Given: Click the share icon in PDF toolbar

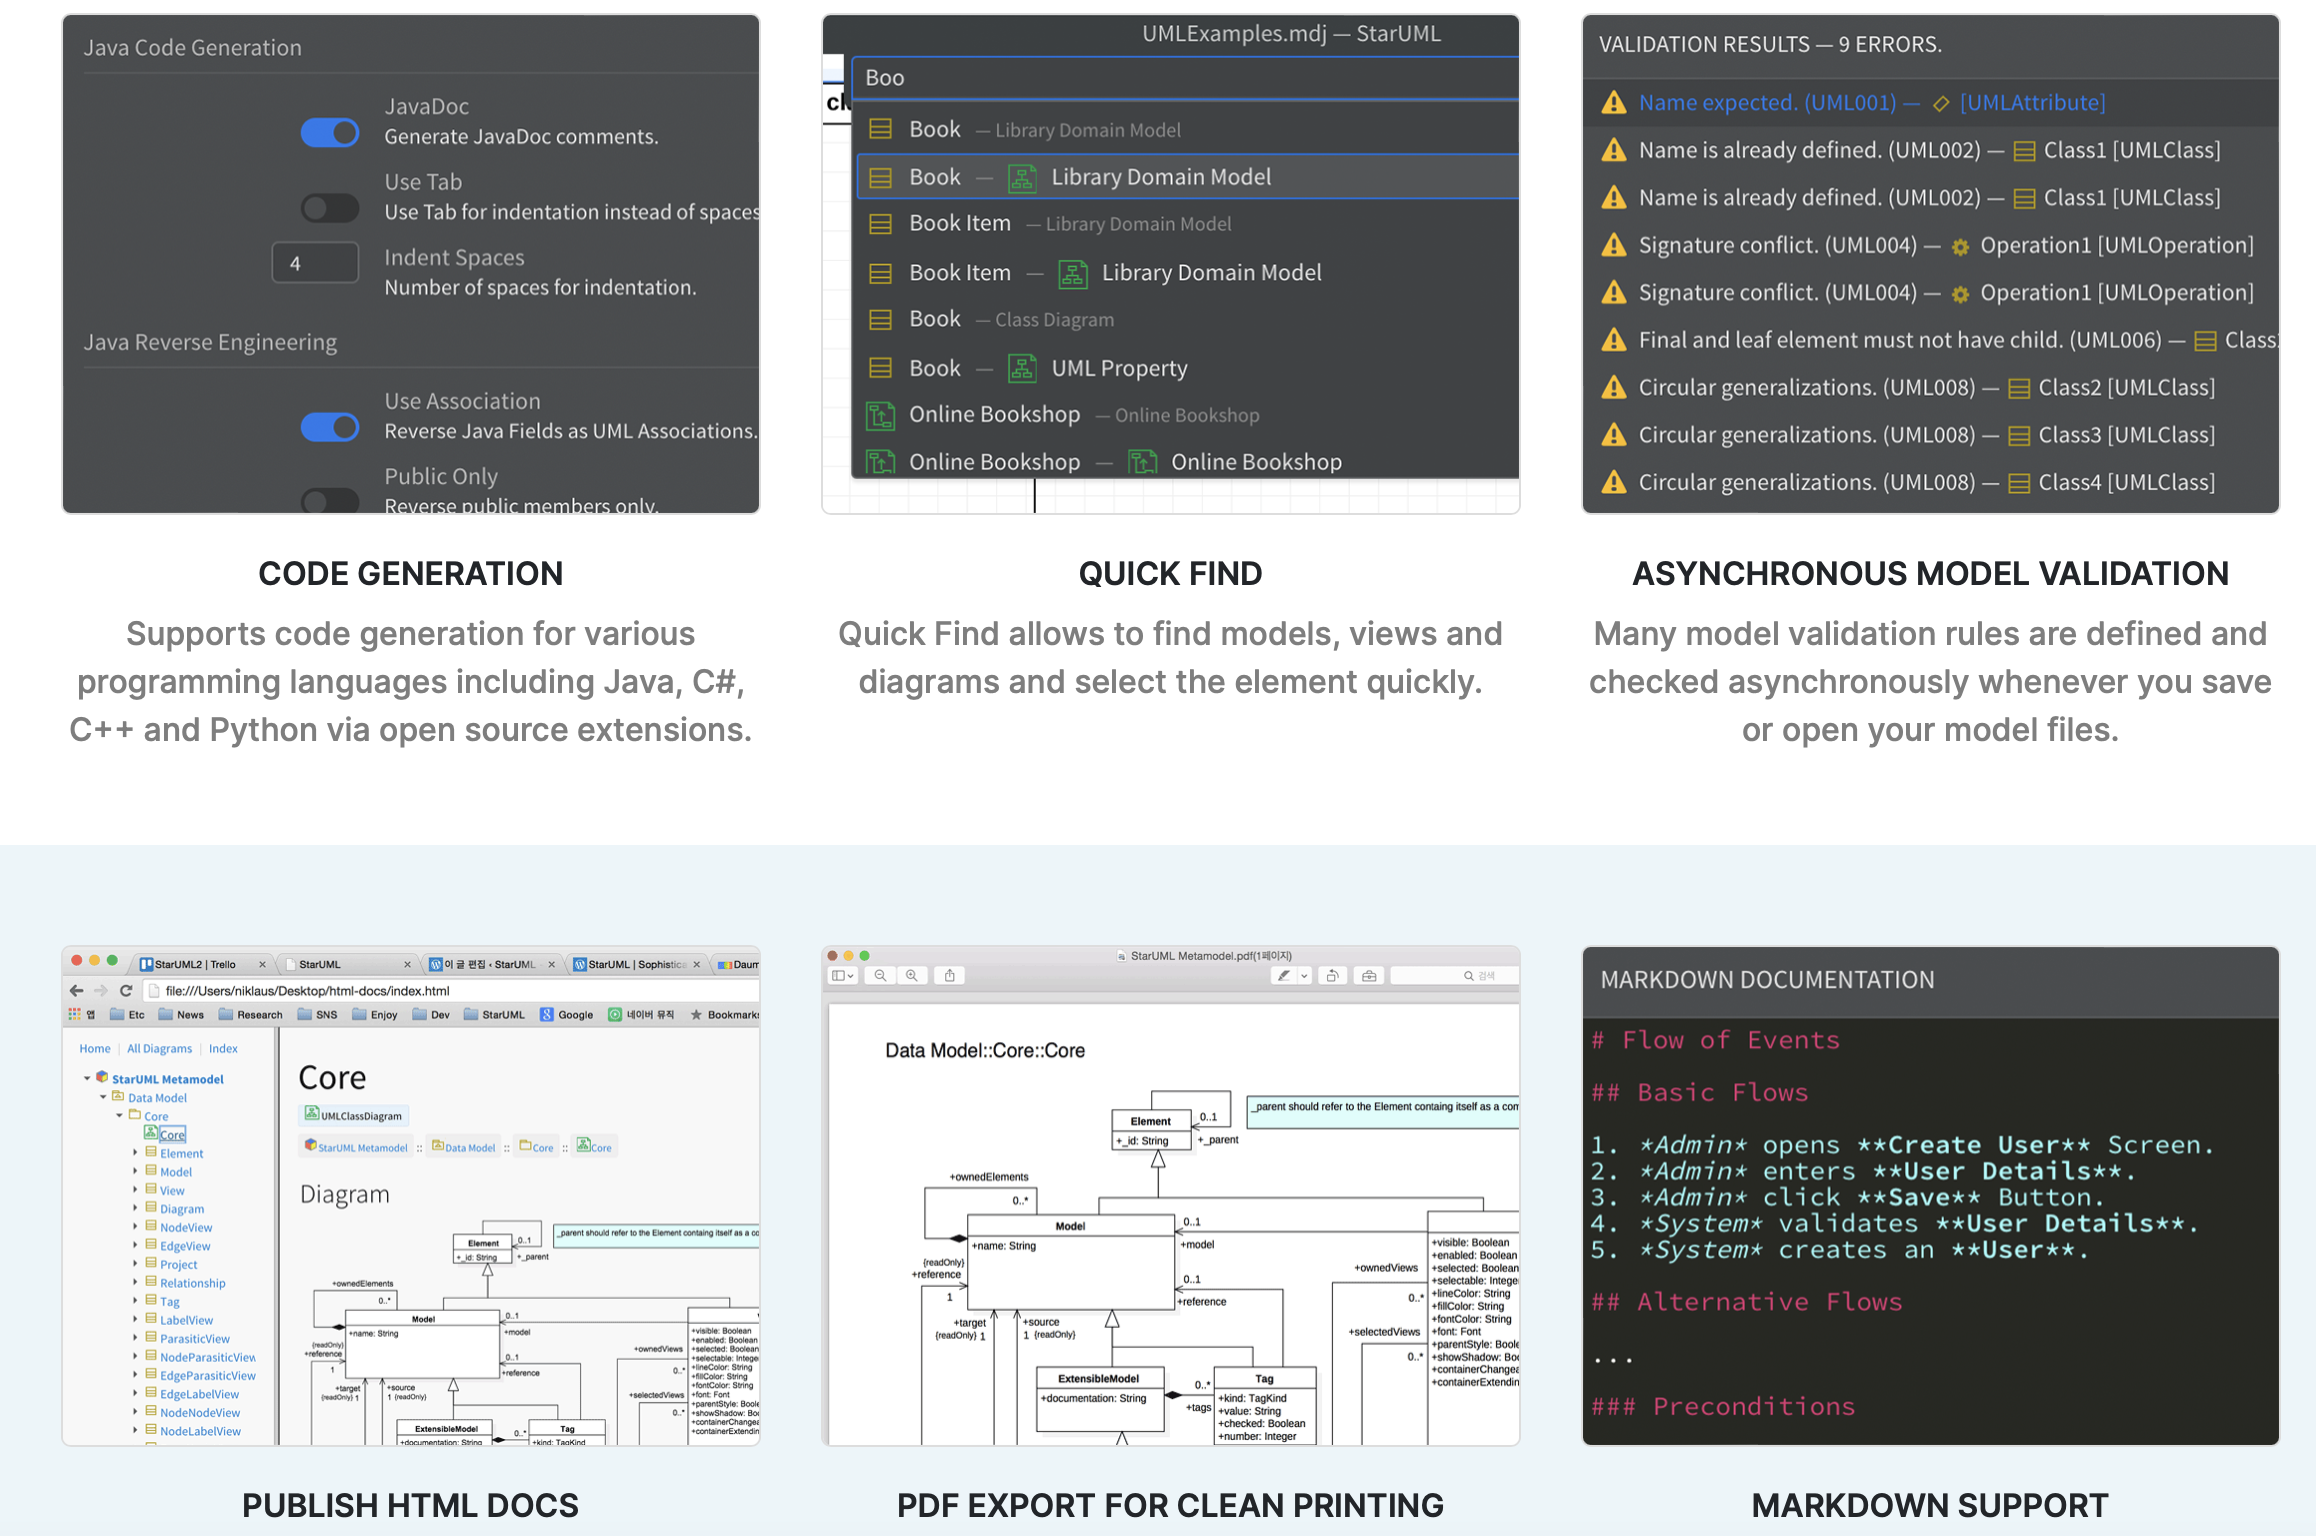Looking at the screenshot, I should point(950,975).
